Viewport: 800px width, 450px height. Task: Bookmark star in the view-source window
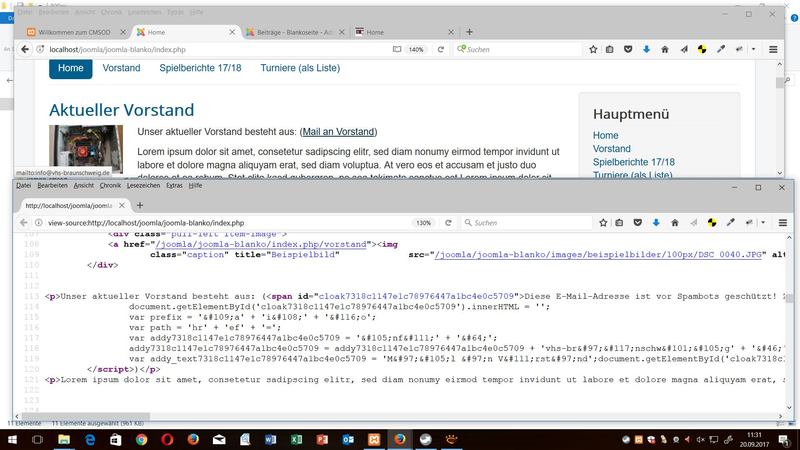coord(603,223)
